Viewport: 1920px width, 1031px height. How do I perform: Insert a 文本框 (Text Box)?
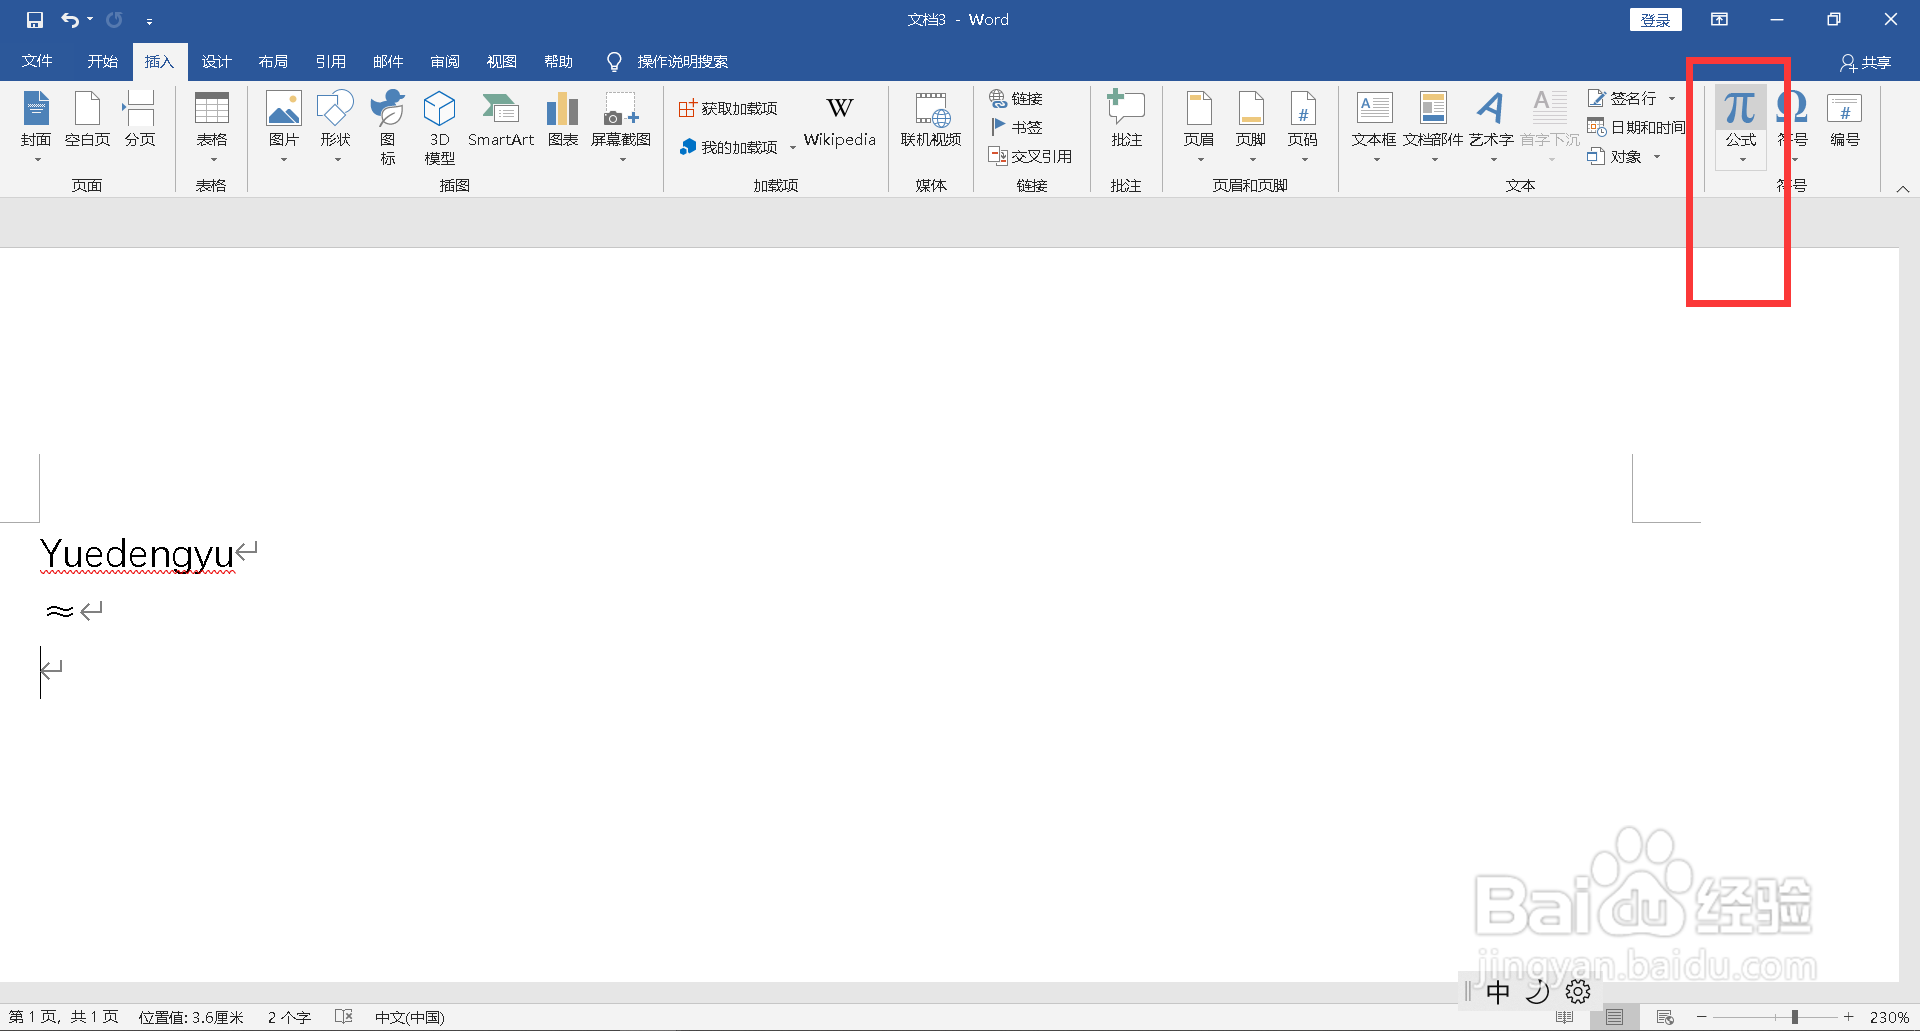coord(1374,127)
